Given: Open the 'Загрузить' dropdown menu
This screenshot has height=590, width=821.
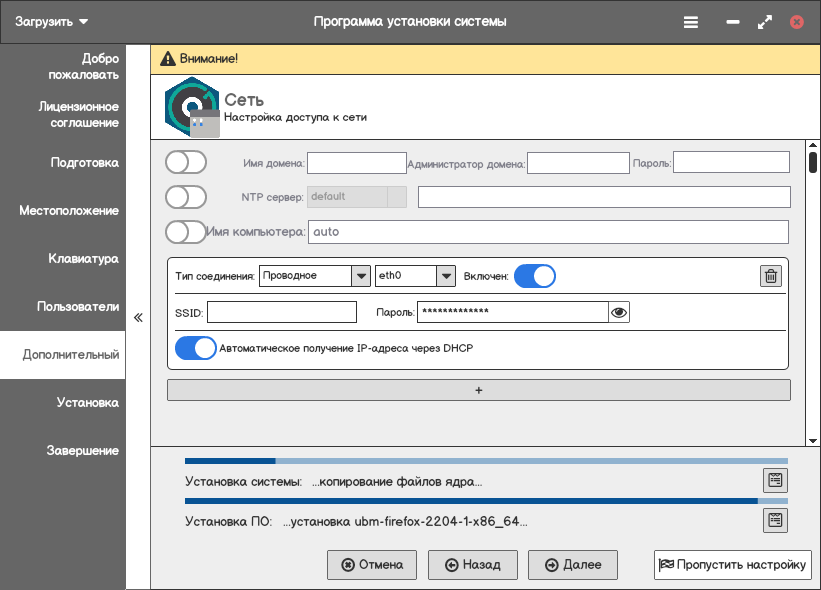Looking at the screenshot, I should [x=52, y=21].
